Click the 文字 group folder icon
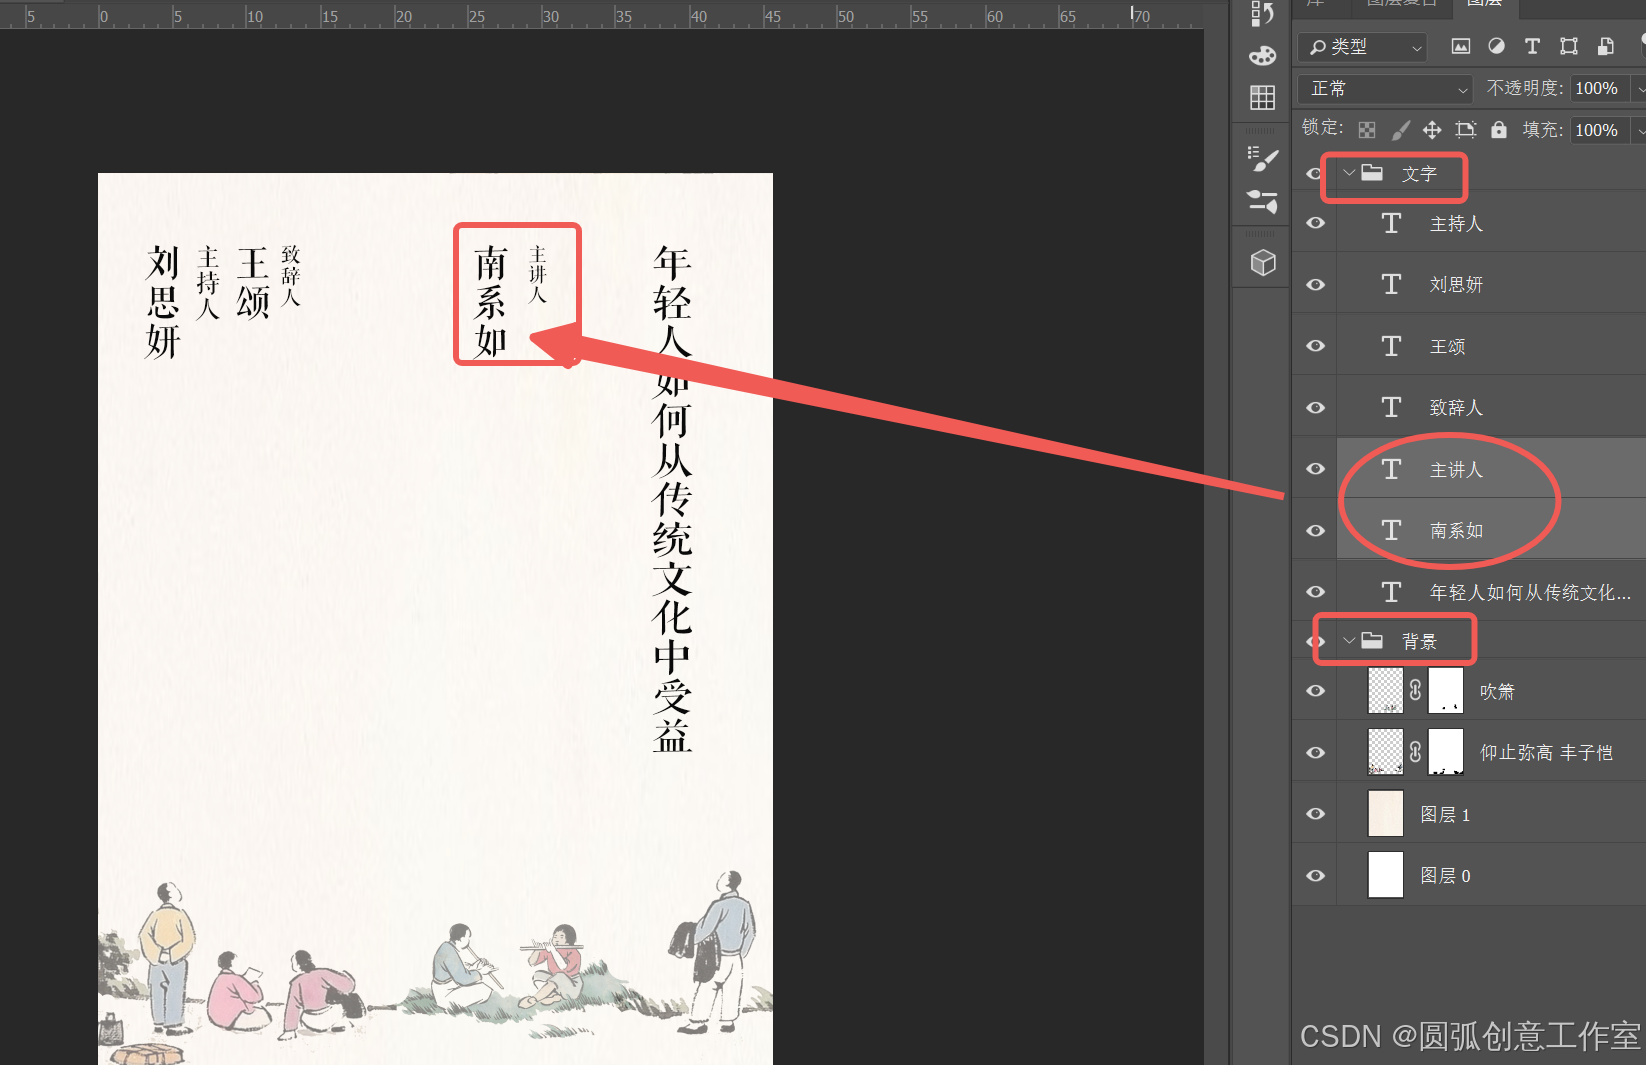 [x=1373, y=173]
